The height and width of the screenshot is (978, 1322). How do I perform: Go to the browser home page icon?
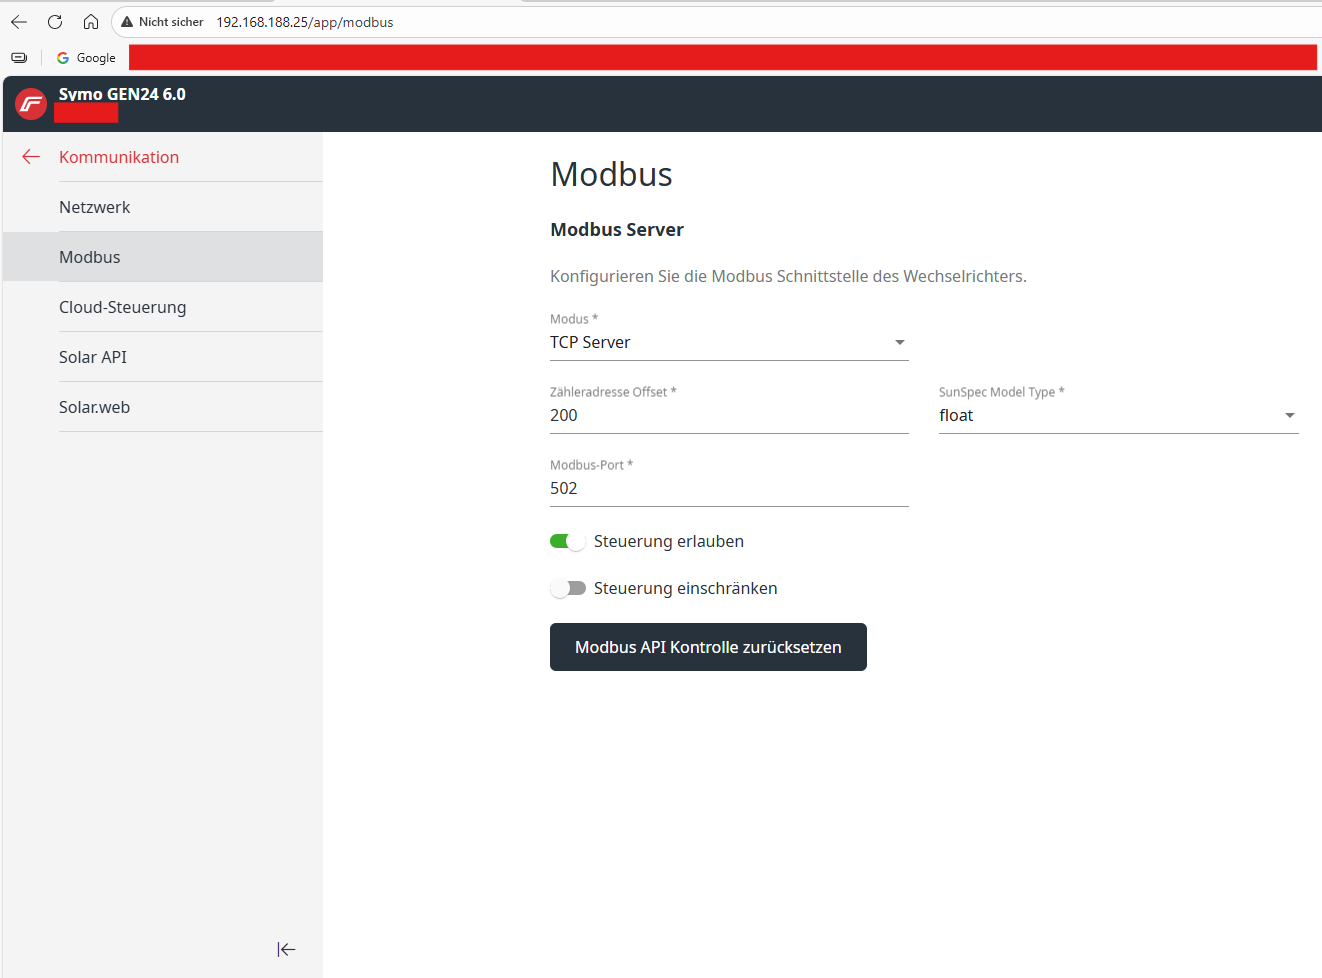[91, 22]
